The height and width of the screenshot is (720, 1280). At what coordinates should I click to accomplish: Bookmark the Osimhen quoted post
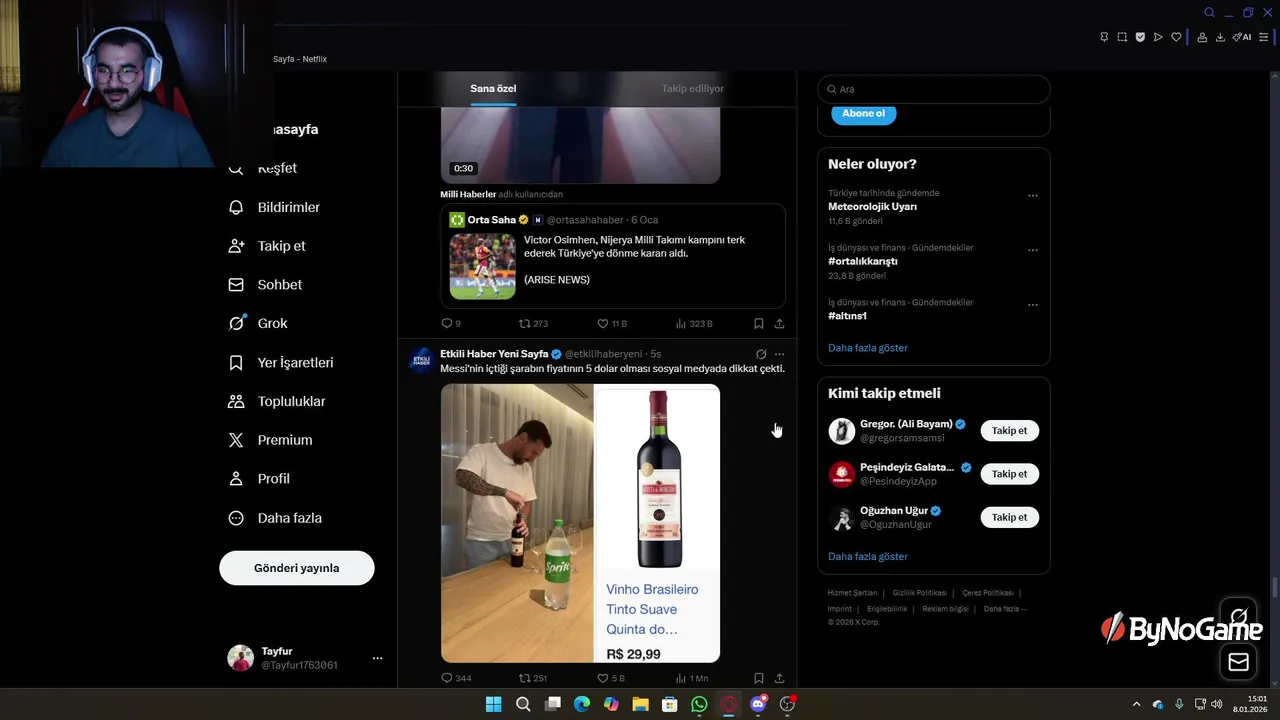[759, 324]
